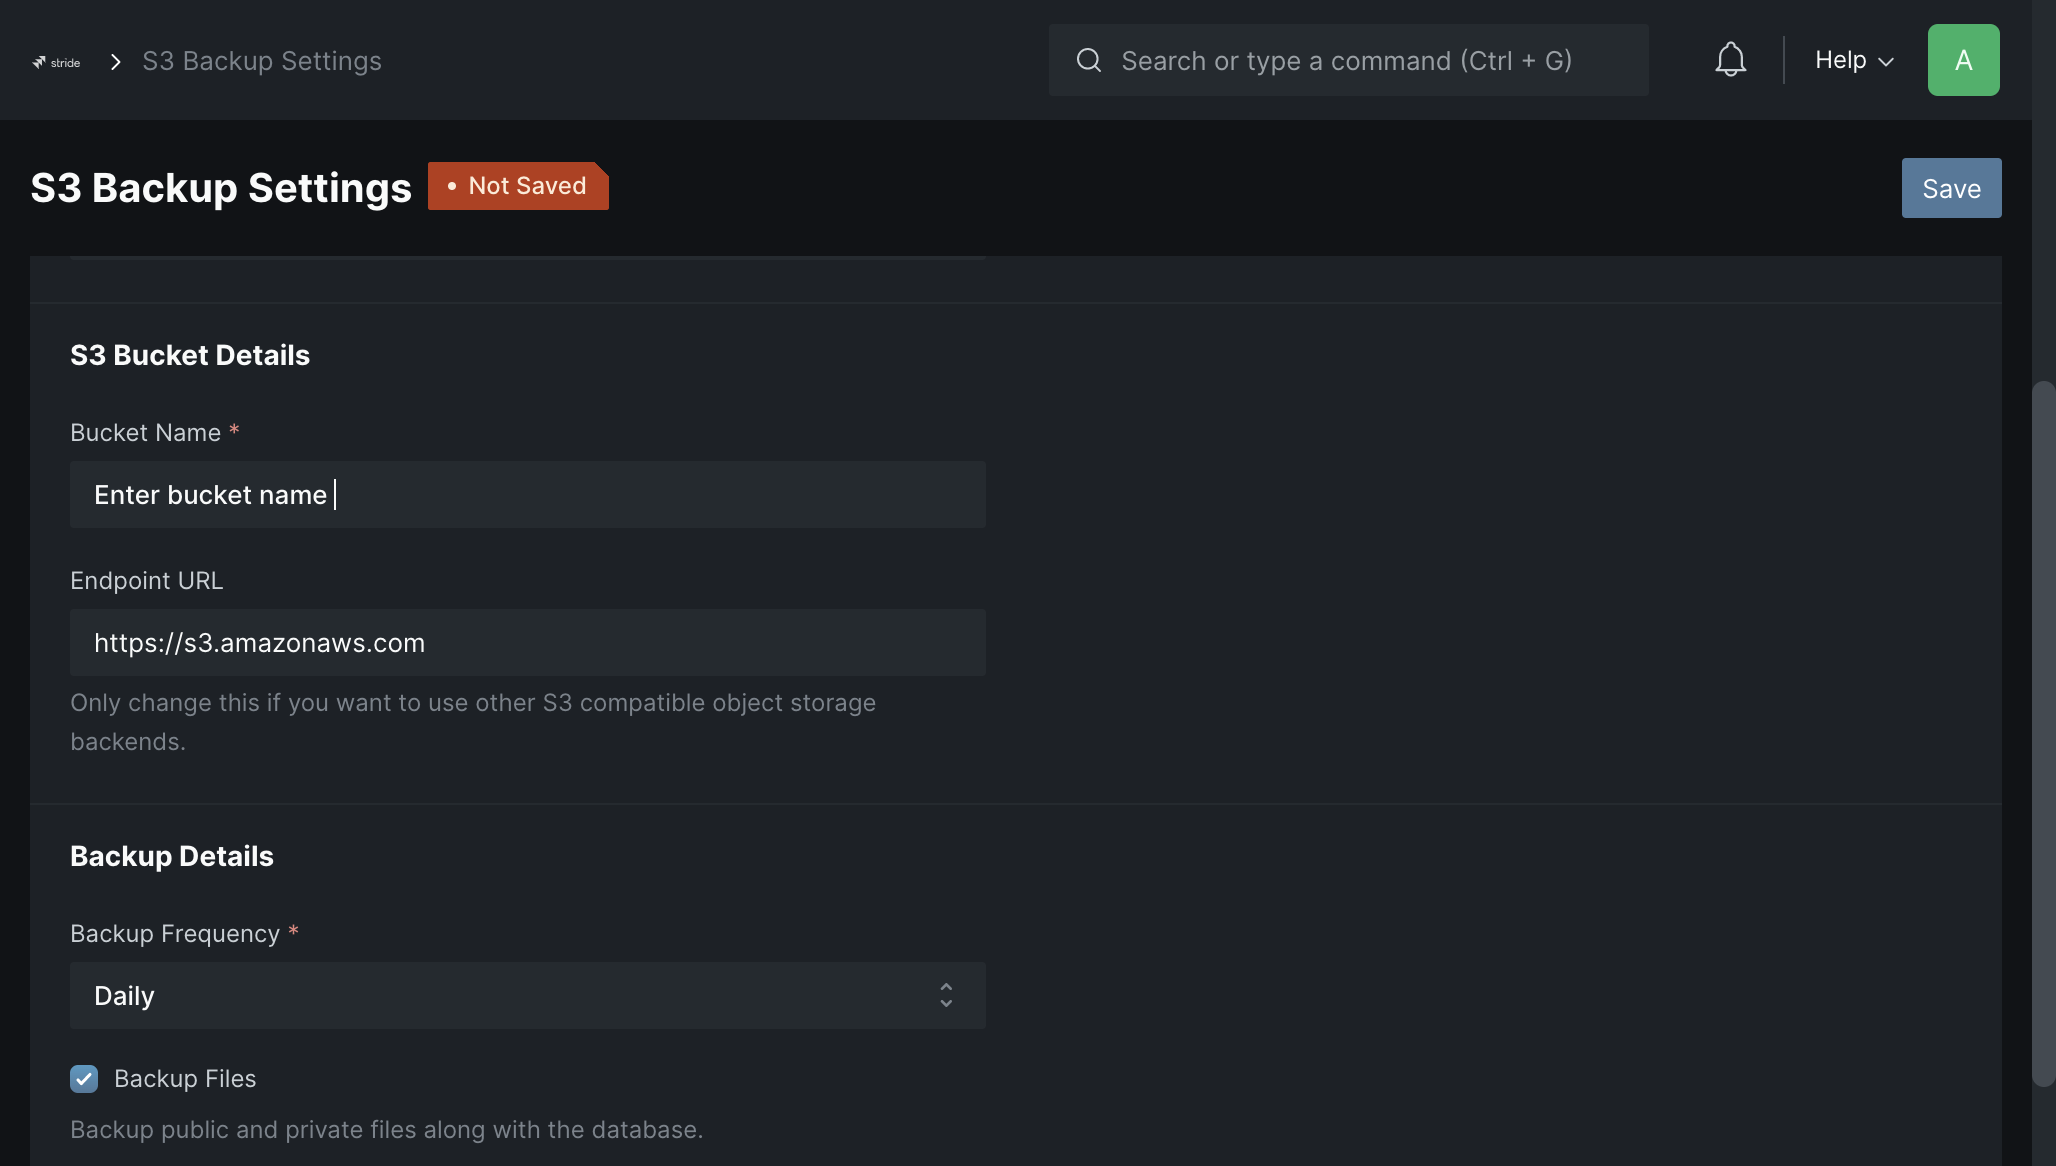Click the stride logo home icon
This screenshot has width=2056, height=1166.
click(x=56, y=62)
